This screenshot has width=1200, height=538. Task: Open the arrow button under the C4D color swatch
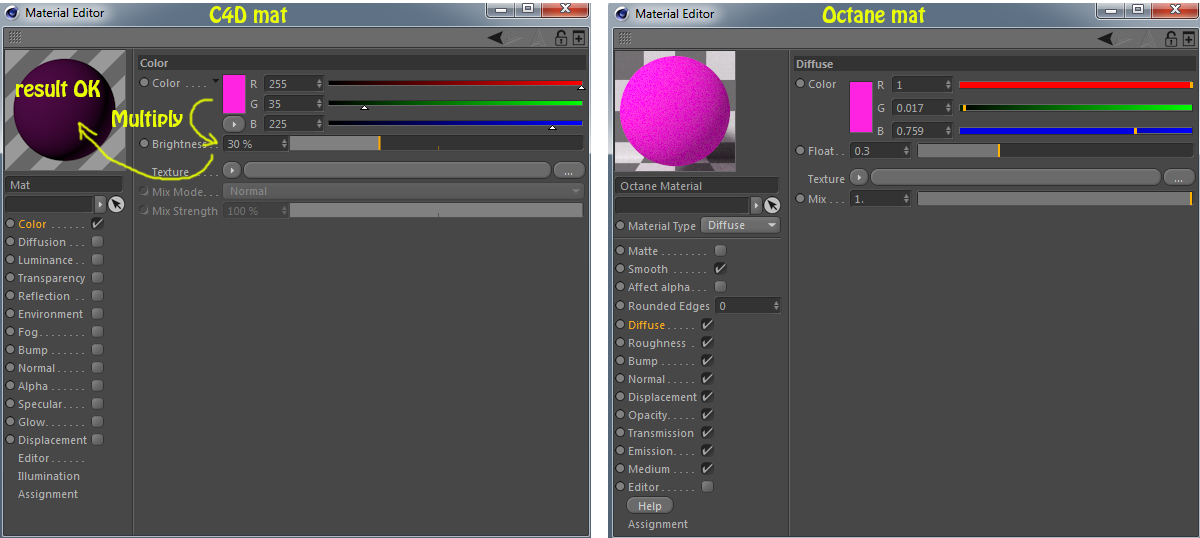[233, 124]
